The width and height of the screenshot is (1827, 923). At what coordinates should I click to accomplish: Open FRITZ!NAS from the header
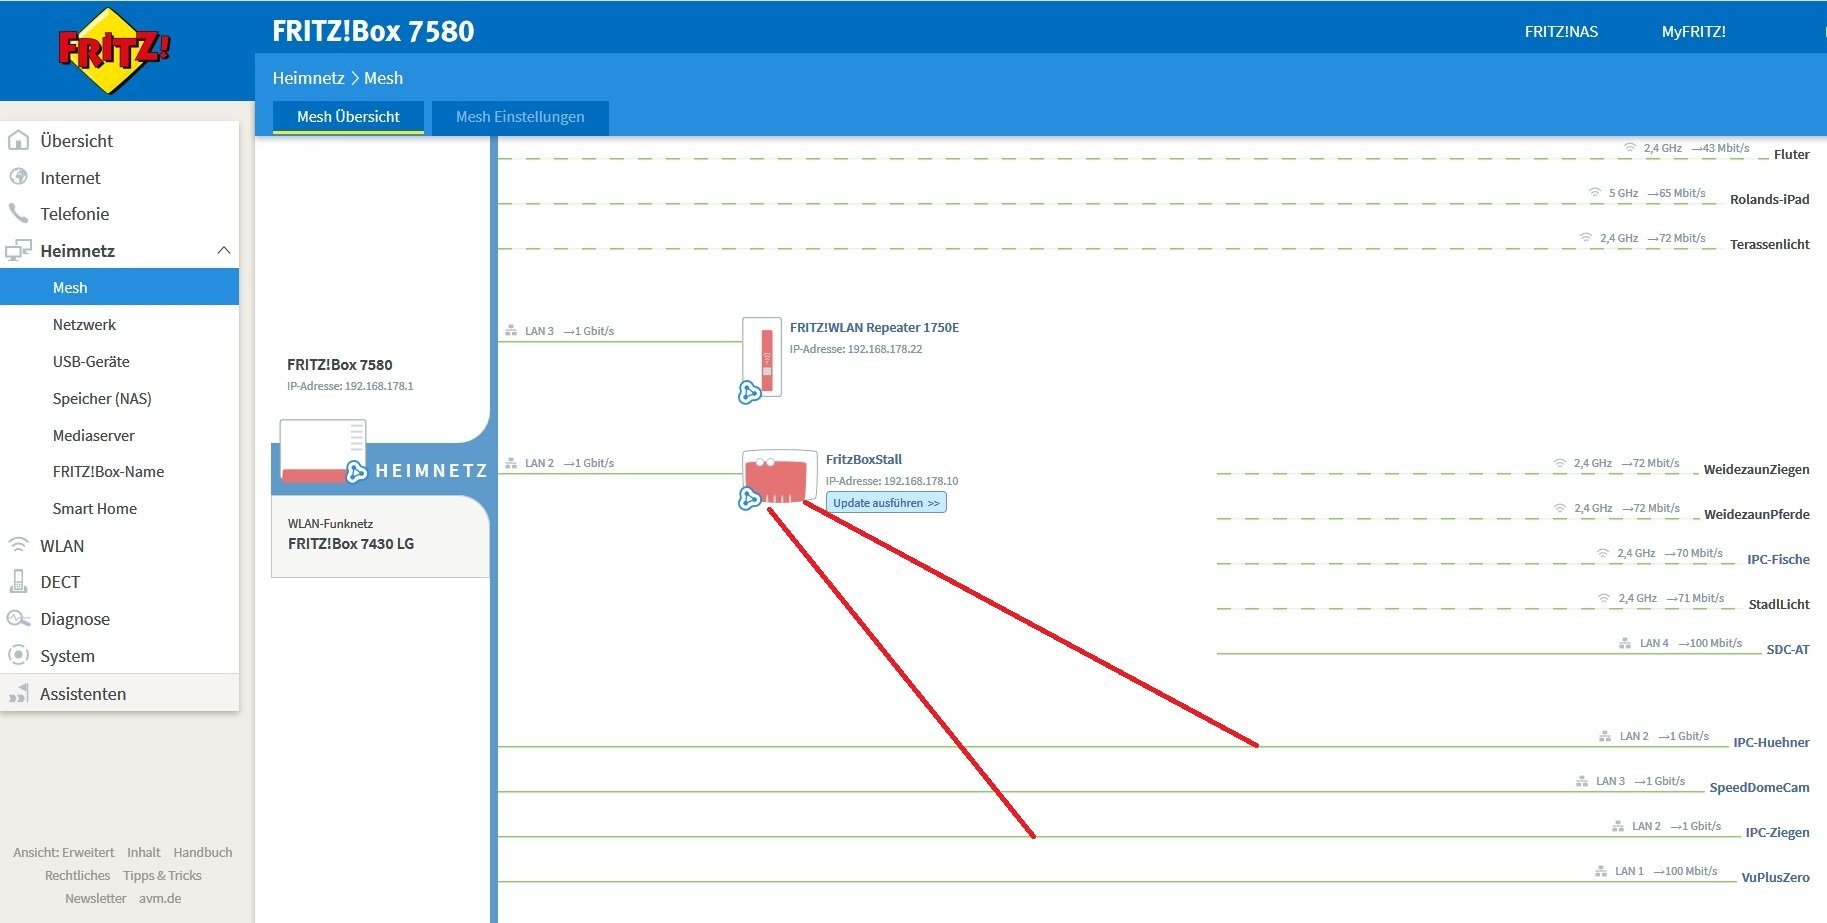[x=1561, y=32]
